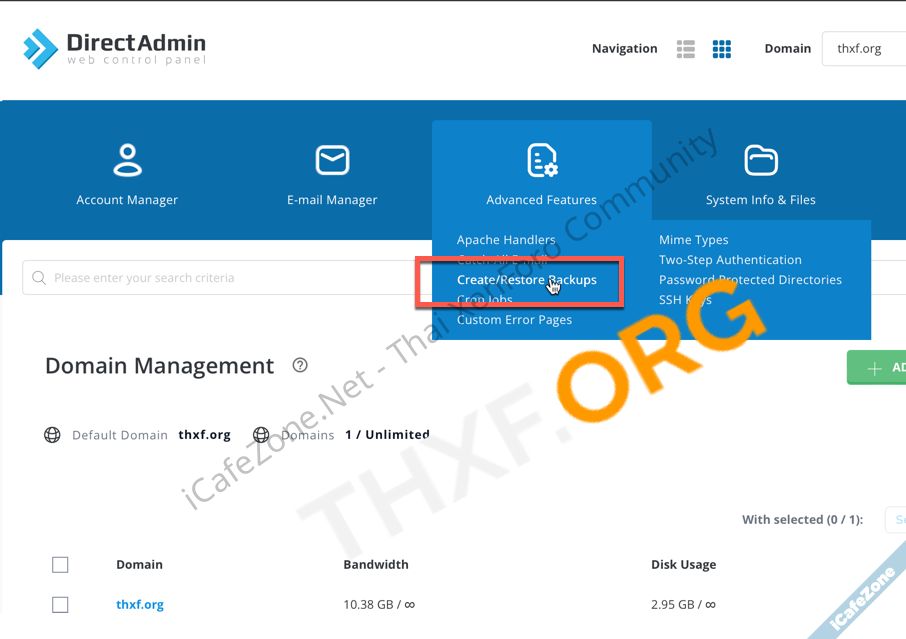
Task: Open Password Protected Directories
Action: 750,280
